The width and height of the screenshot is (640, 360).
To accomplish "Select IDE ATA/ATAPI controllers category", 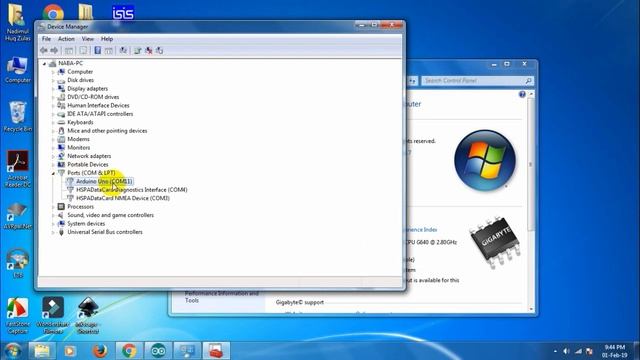I will pyautogui.click(x=100, y=114).
